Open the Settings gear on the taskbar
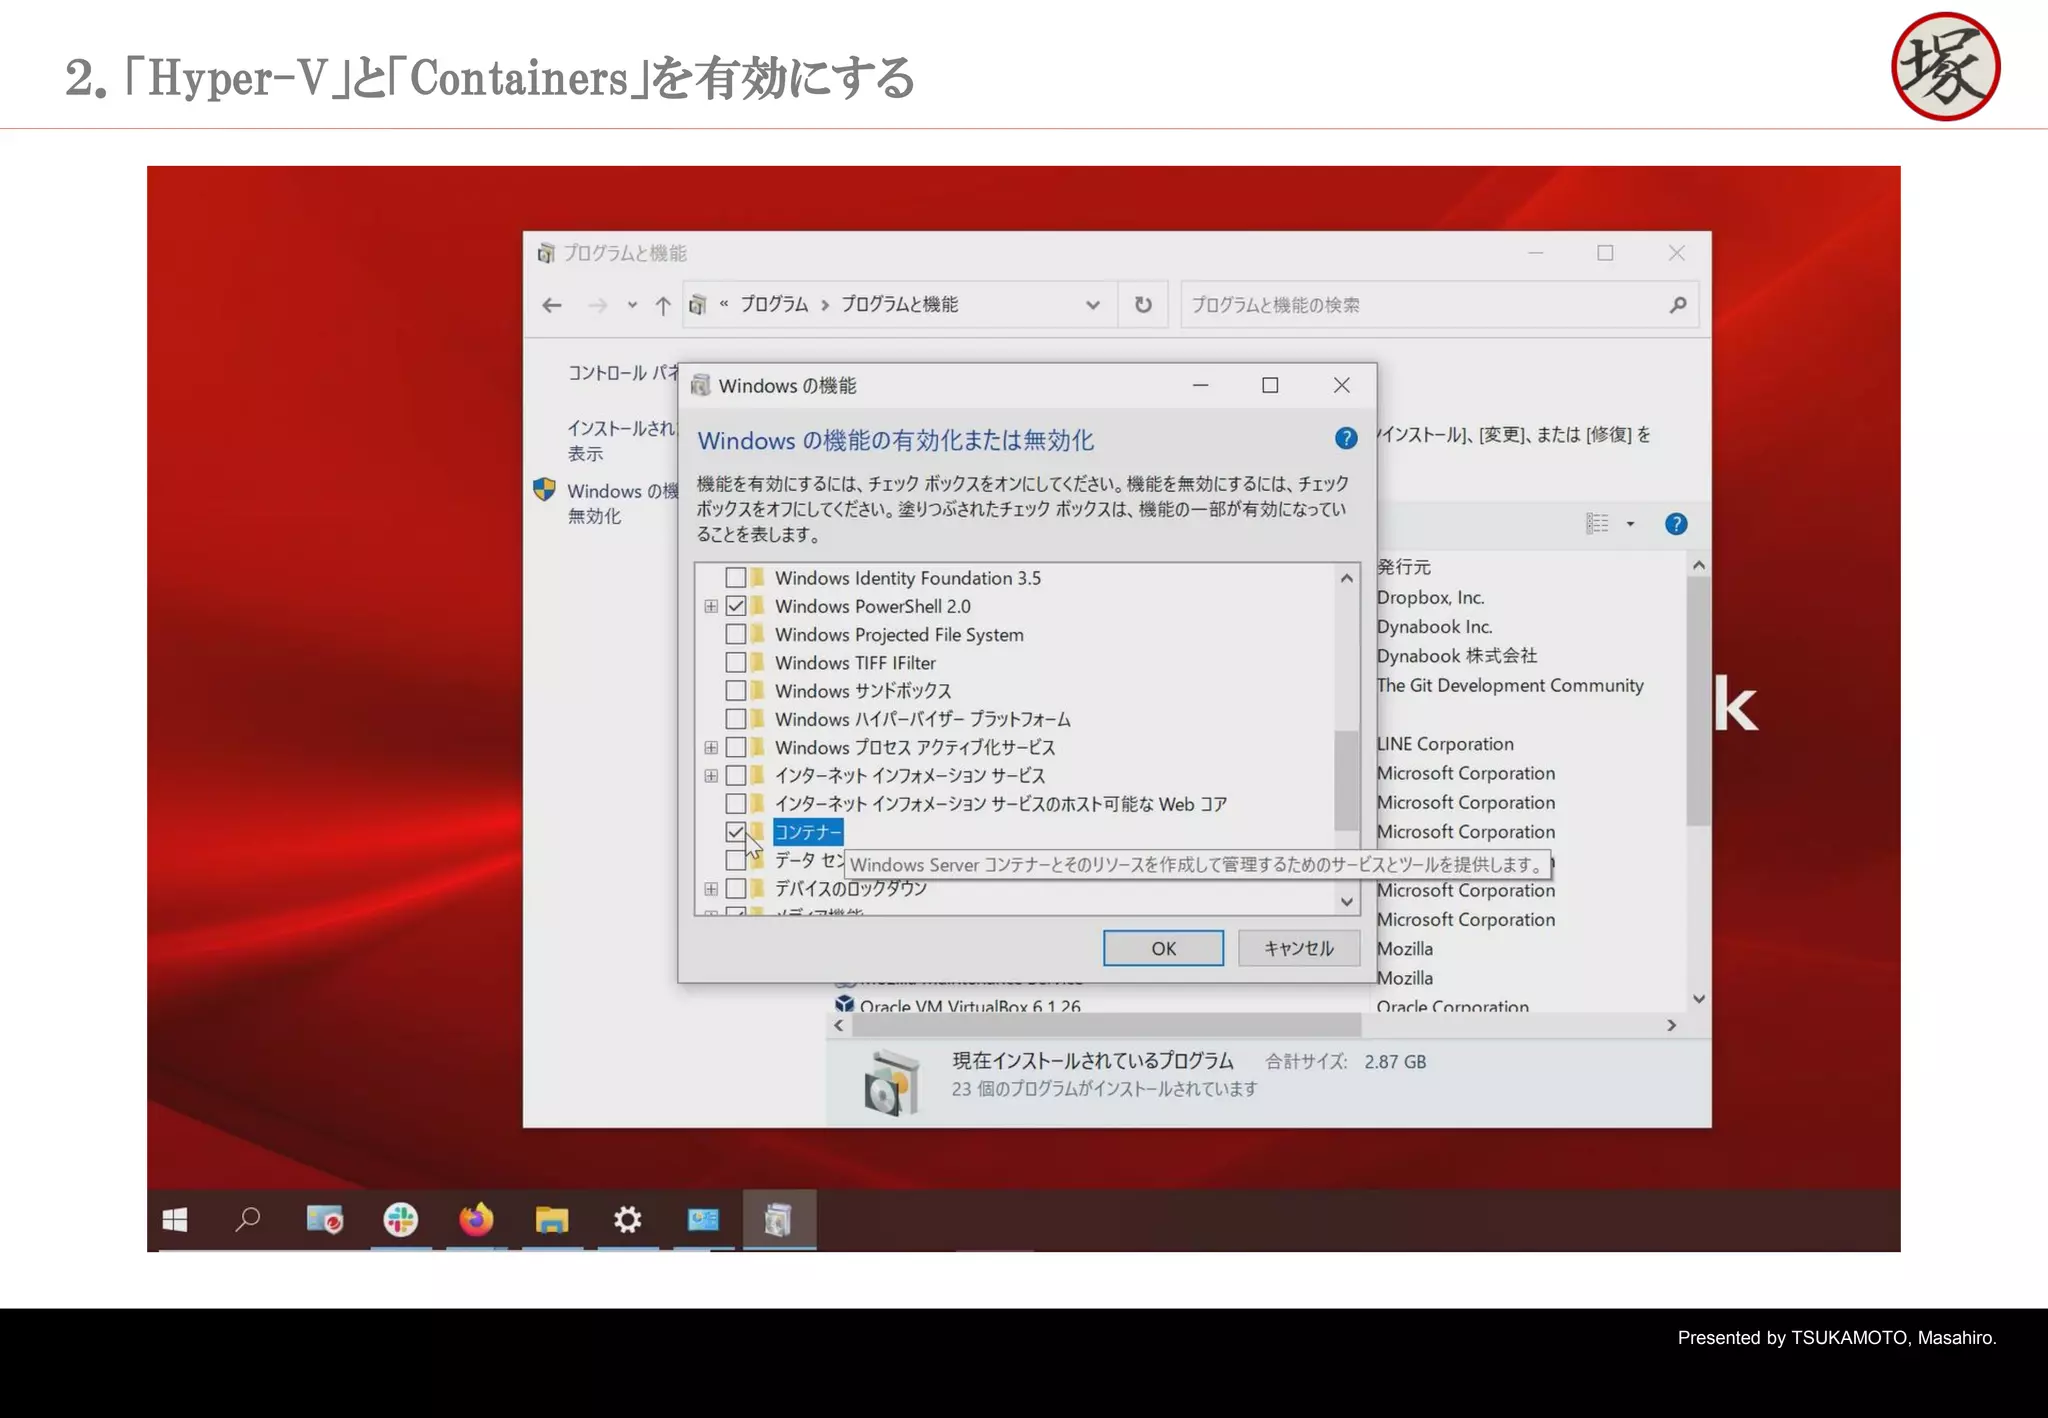 (627, 1220)
